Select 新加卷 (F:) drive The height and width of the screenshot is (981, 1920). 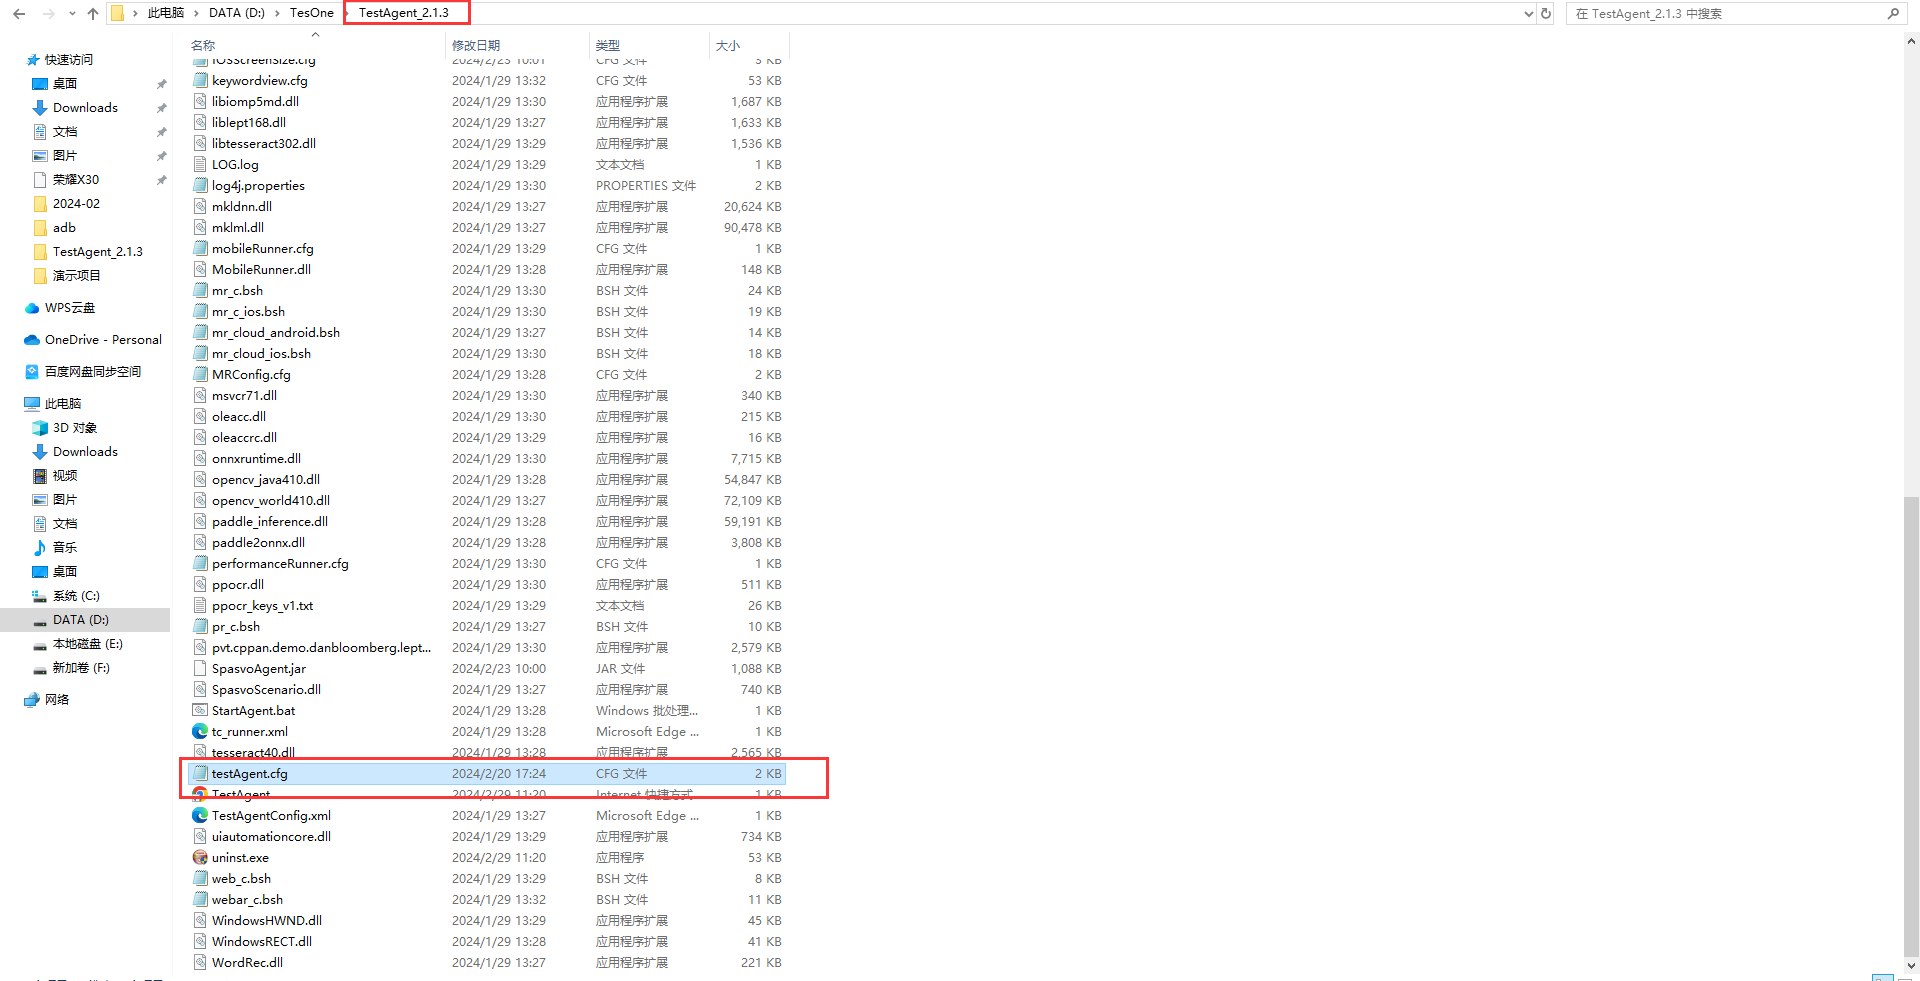coord(81,668)
